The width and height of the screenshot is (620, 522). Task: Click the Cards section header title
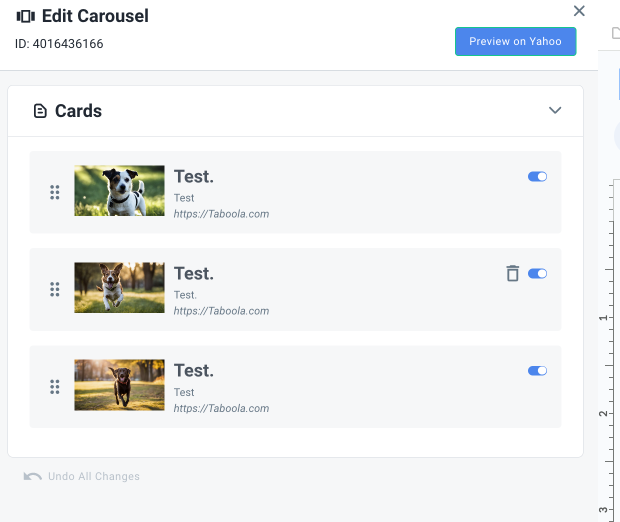[78, 111]
